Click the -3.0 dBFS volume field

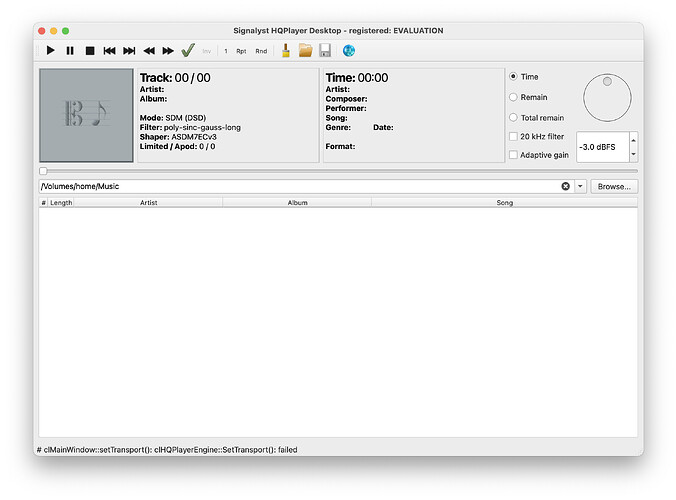coord(603,147)
